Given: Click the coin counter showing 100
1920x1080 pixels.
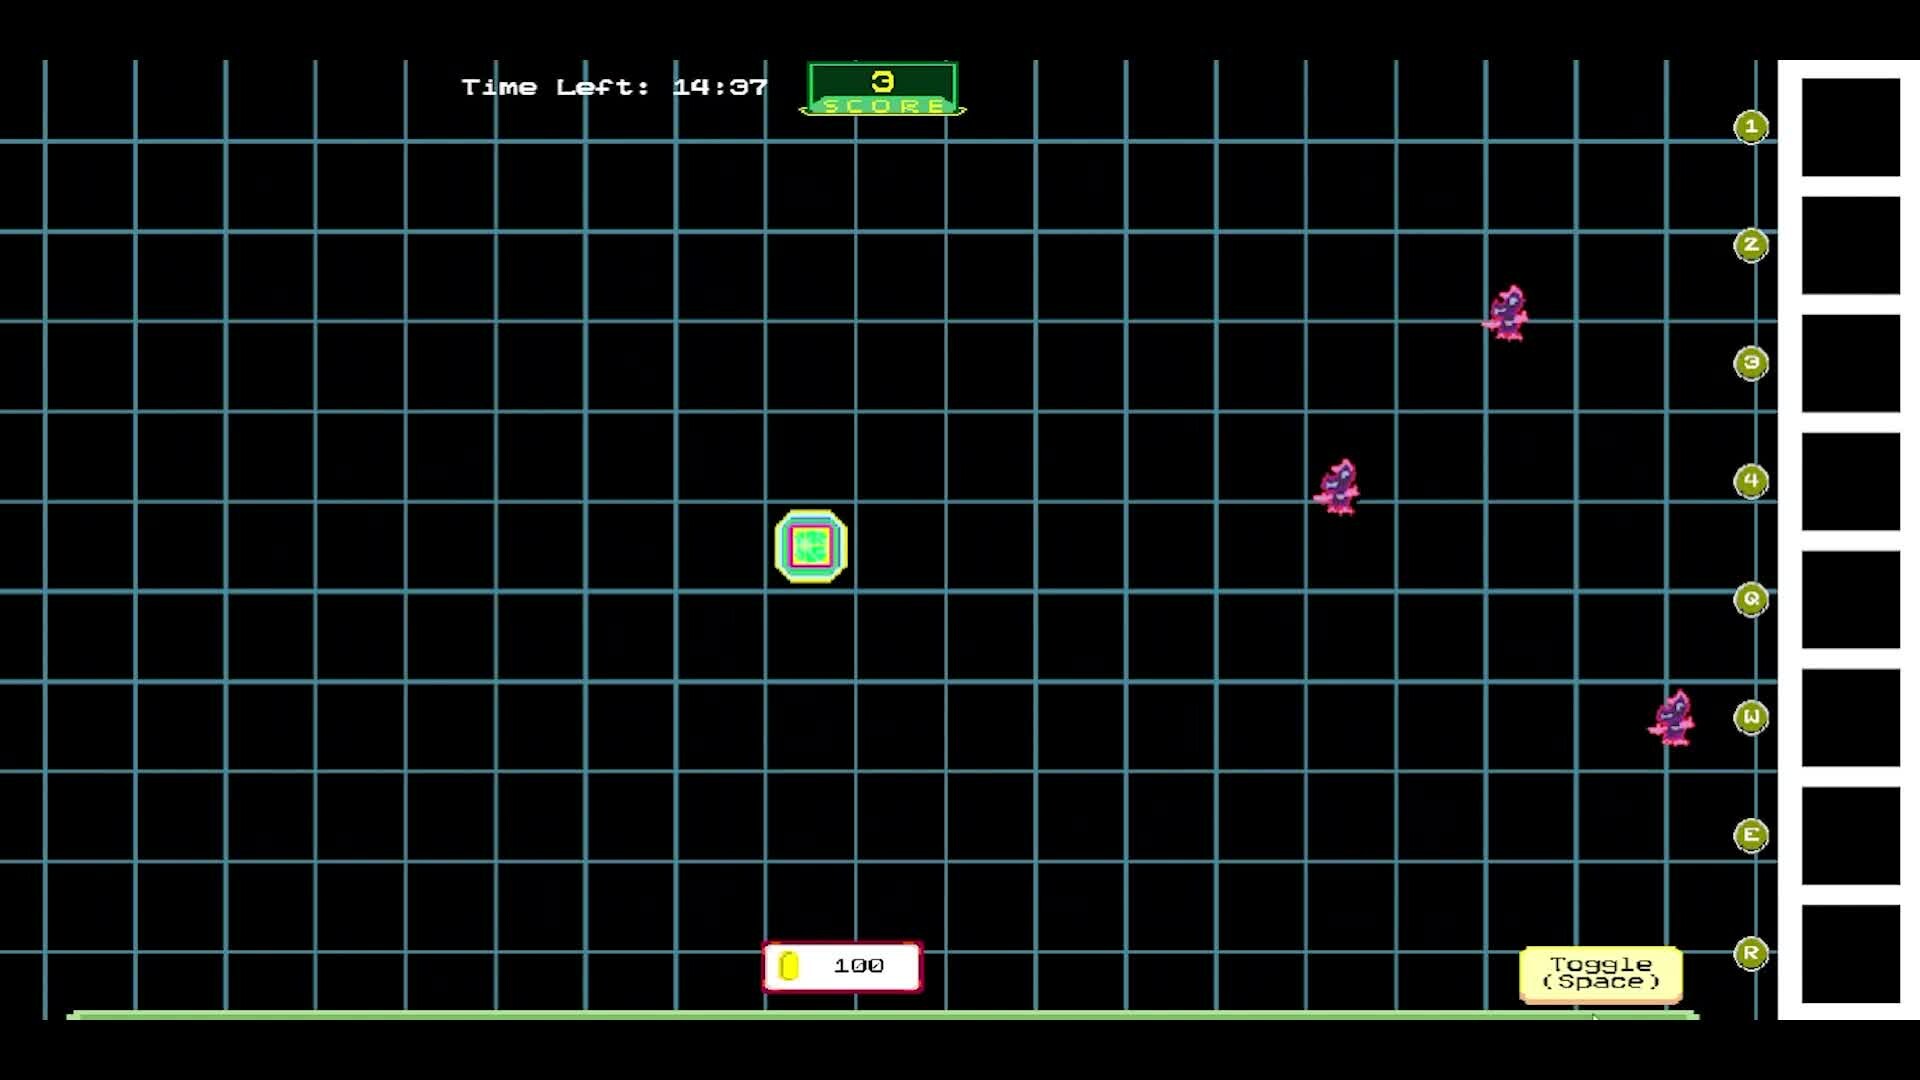Looking at the screenshot, I should point(842,966).
